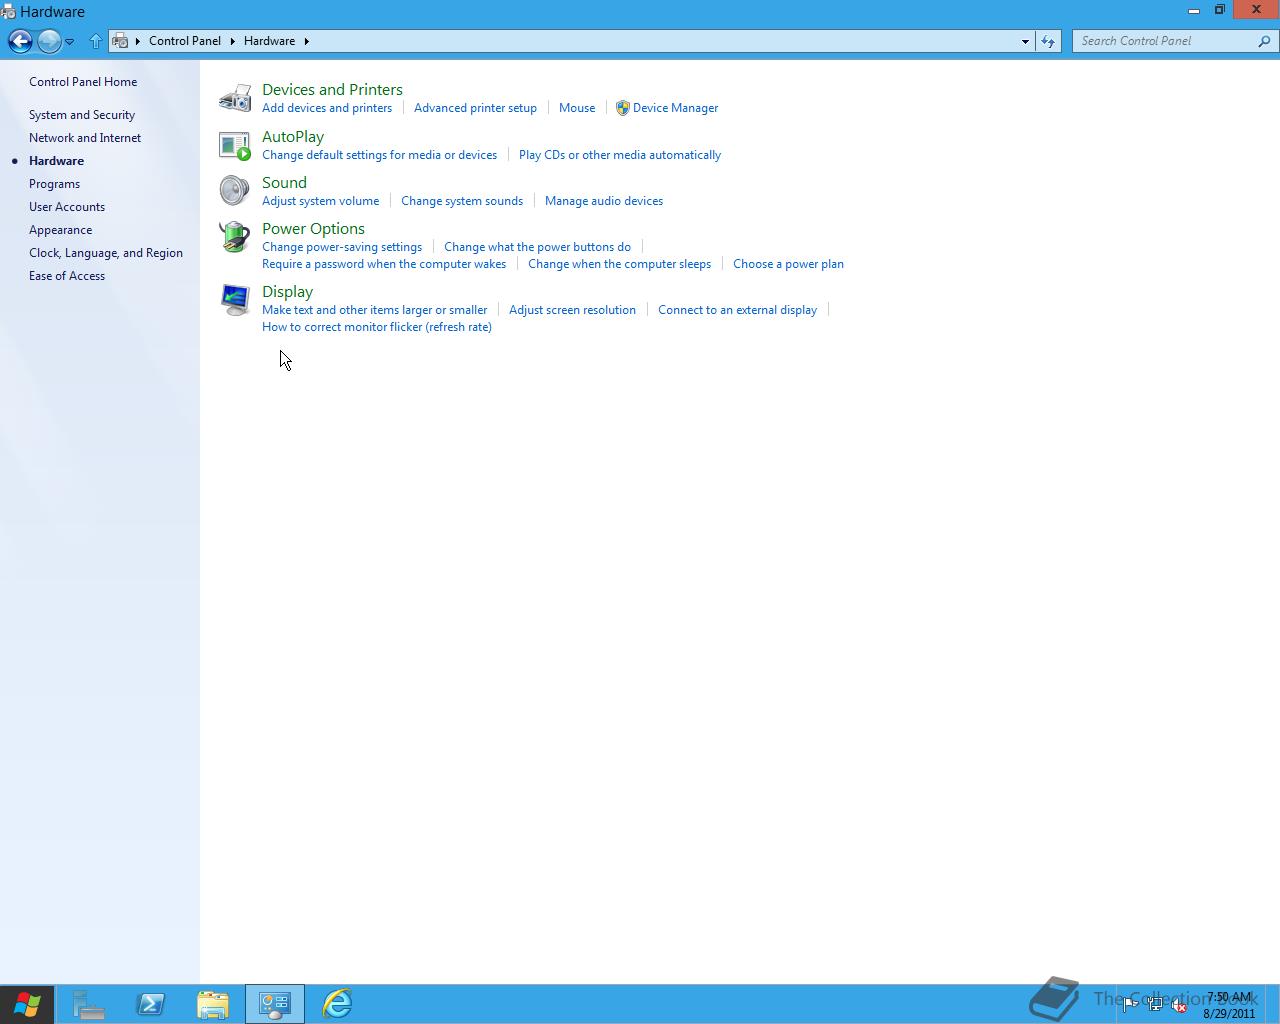1280x1024 pixels.
Task: Select Network and Internet category
Action: pyautogui.click(x=85, y=138)
